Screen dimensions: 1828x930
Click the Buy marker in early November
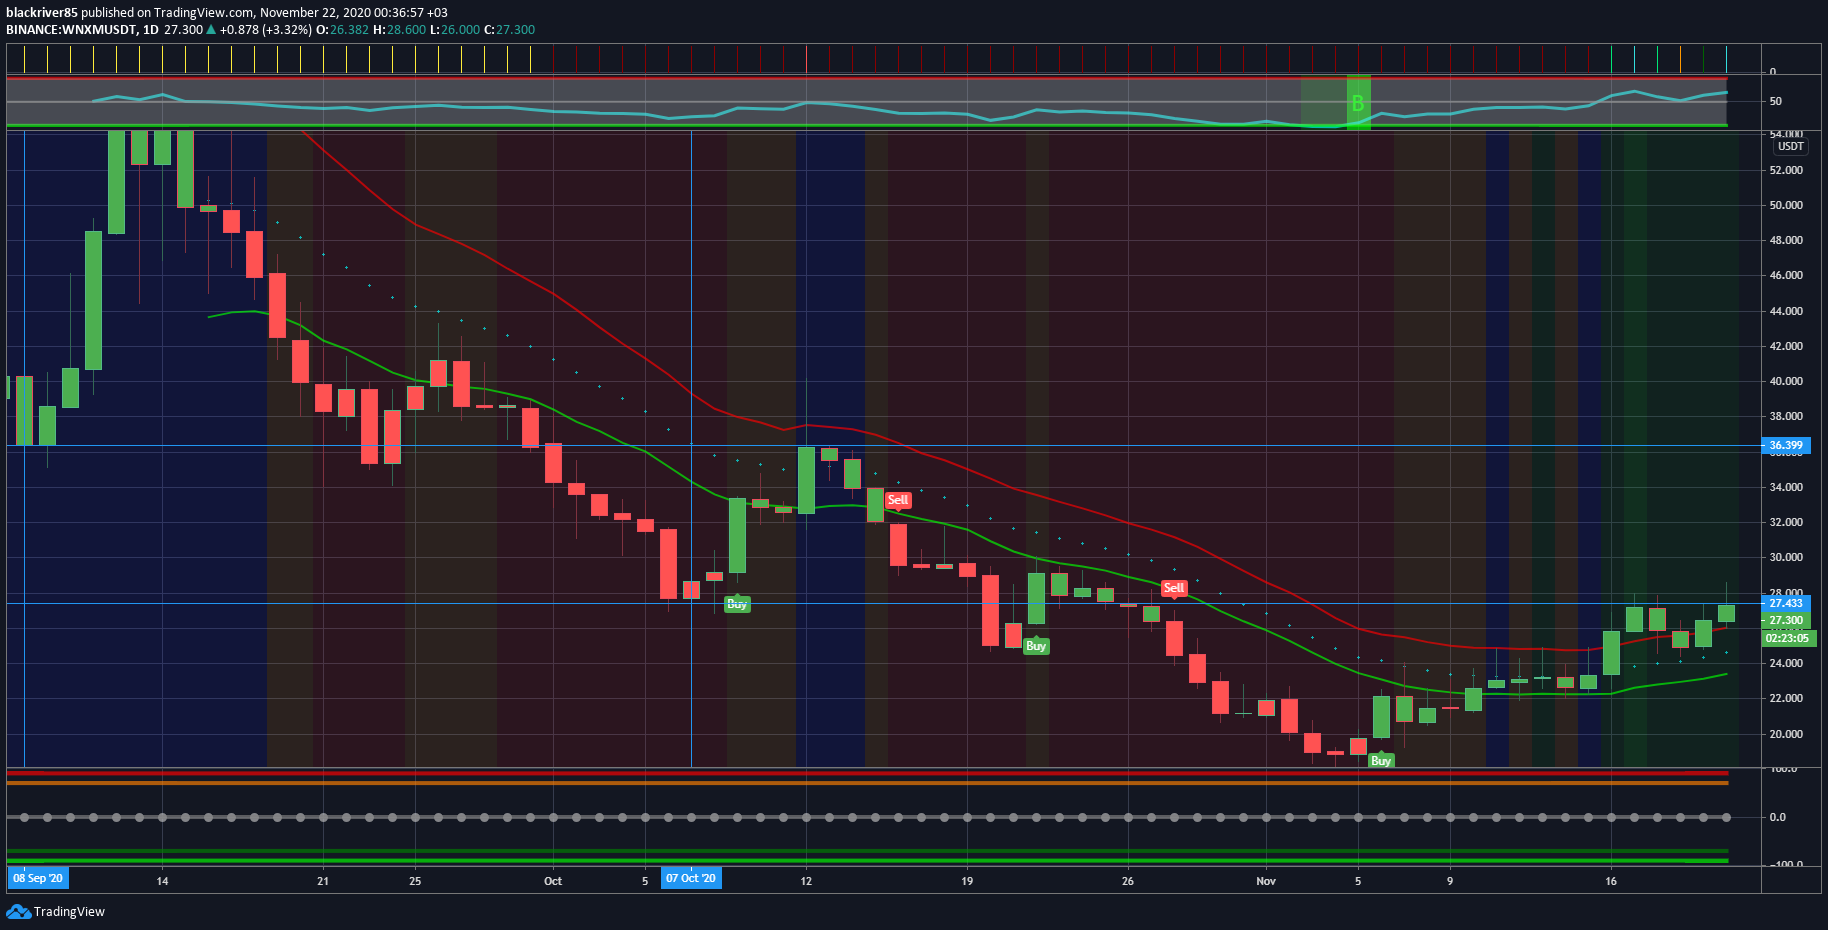[x=1381, y=760]
